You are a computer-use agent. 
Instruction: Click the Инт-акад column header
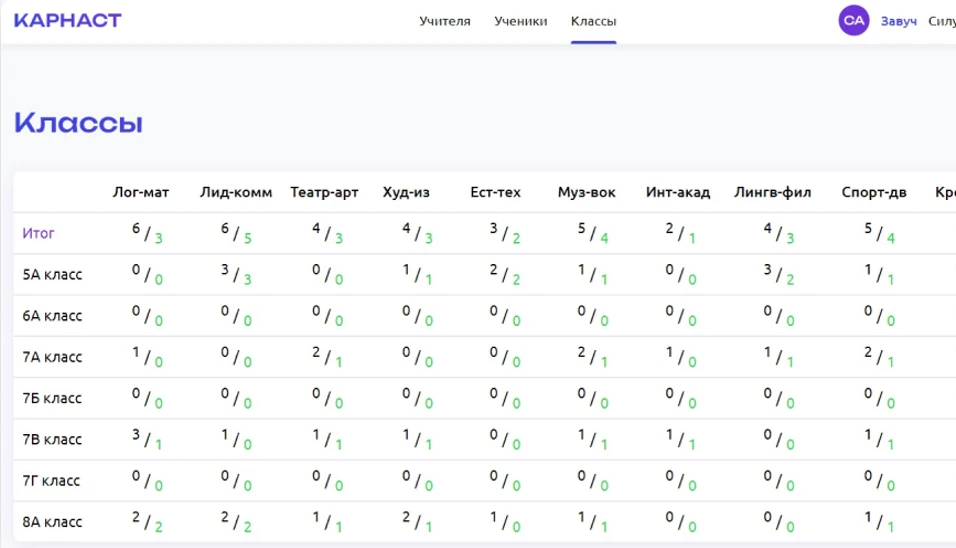[678, 193]
